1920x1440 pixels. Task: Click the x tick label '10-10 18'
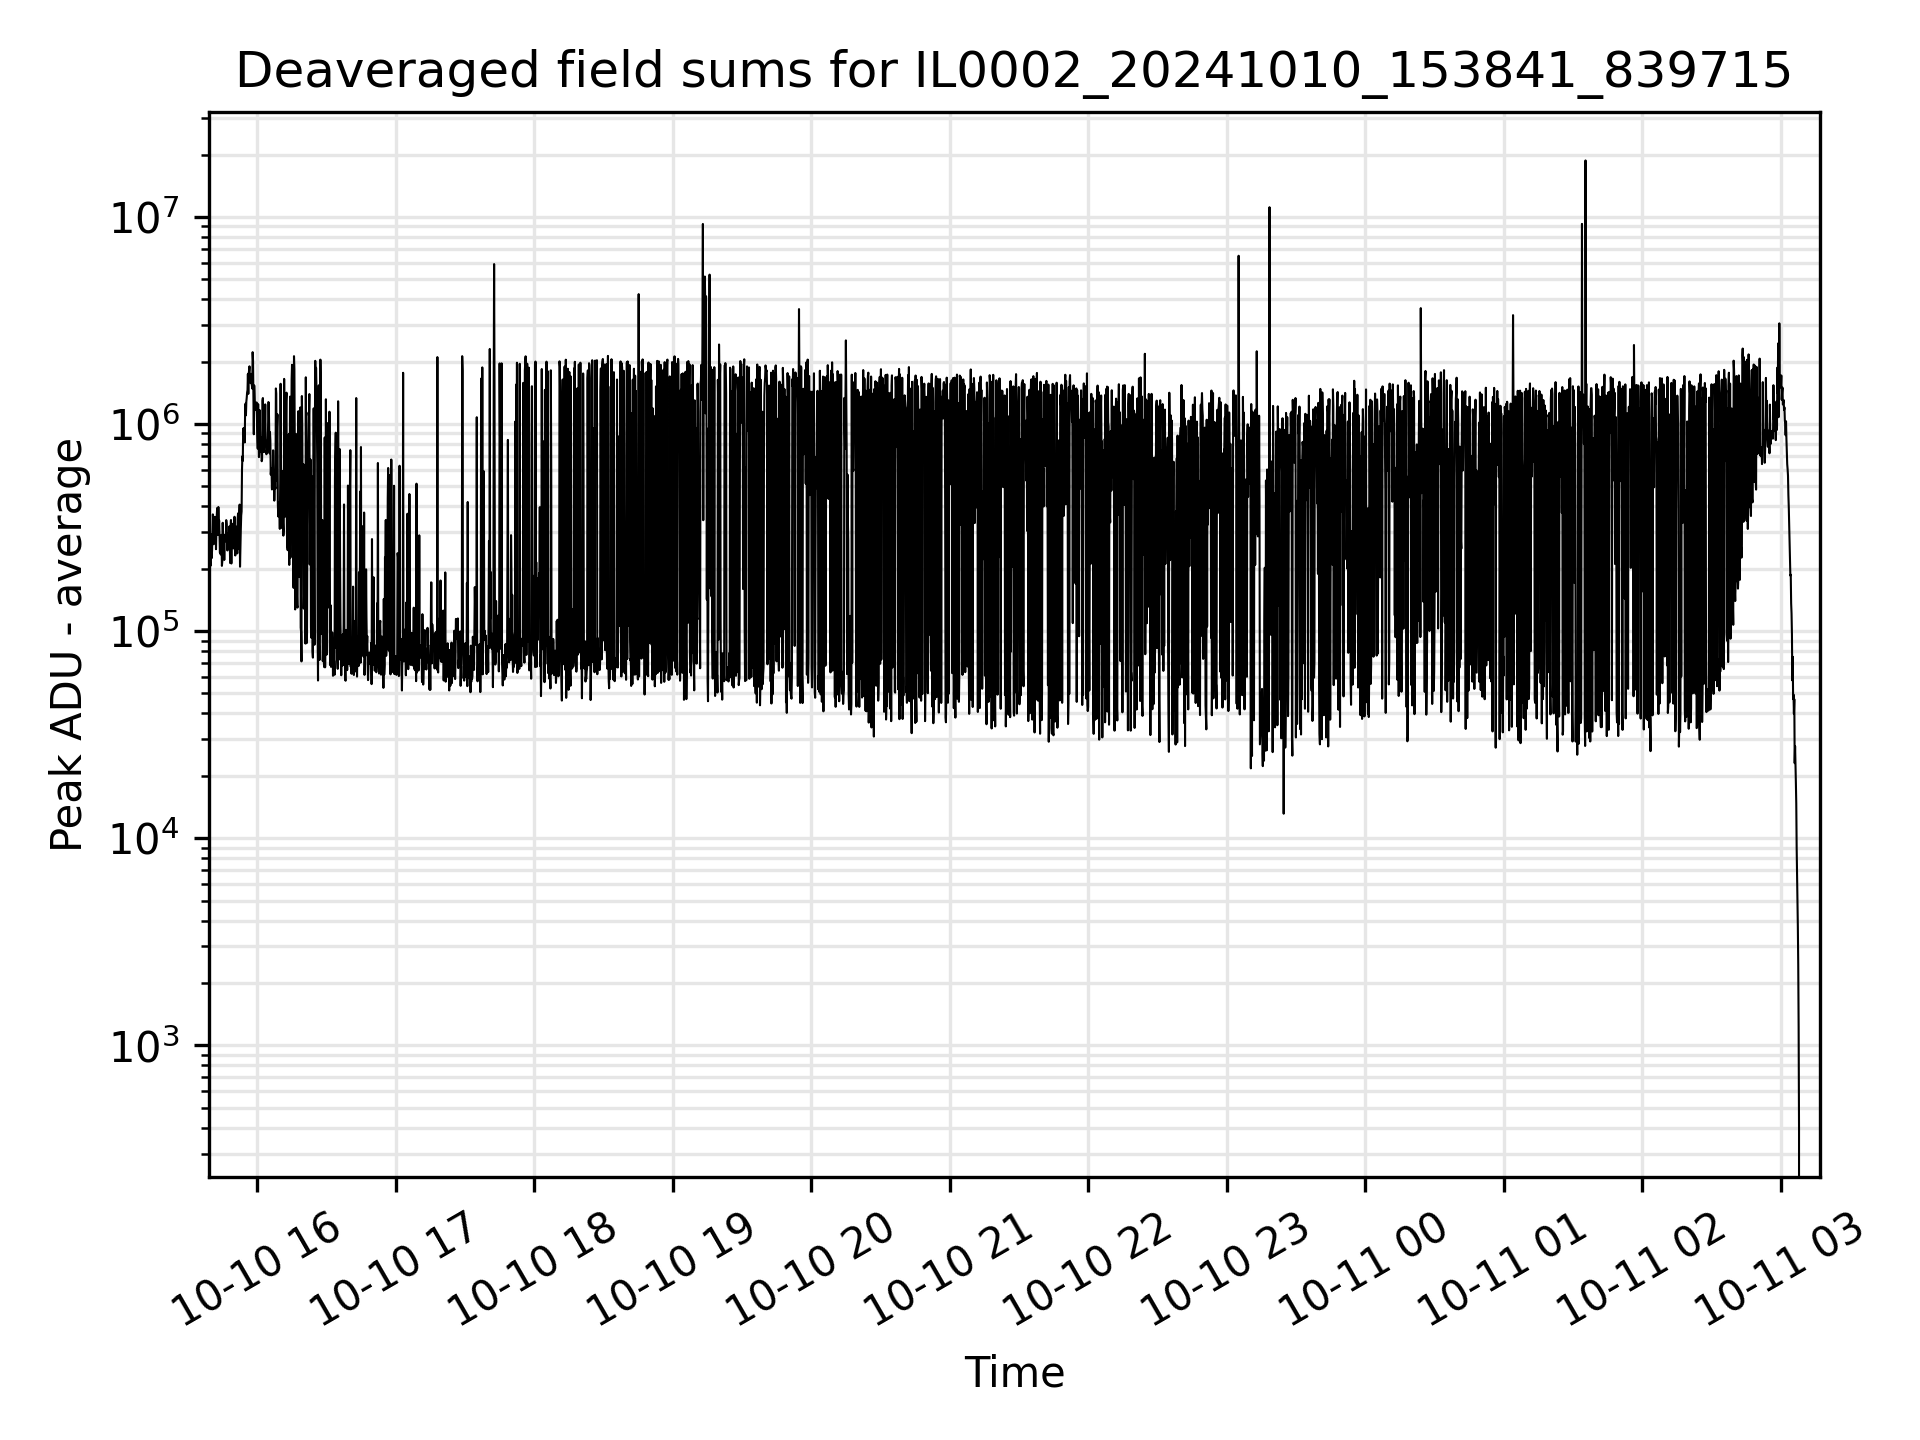534,1269
